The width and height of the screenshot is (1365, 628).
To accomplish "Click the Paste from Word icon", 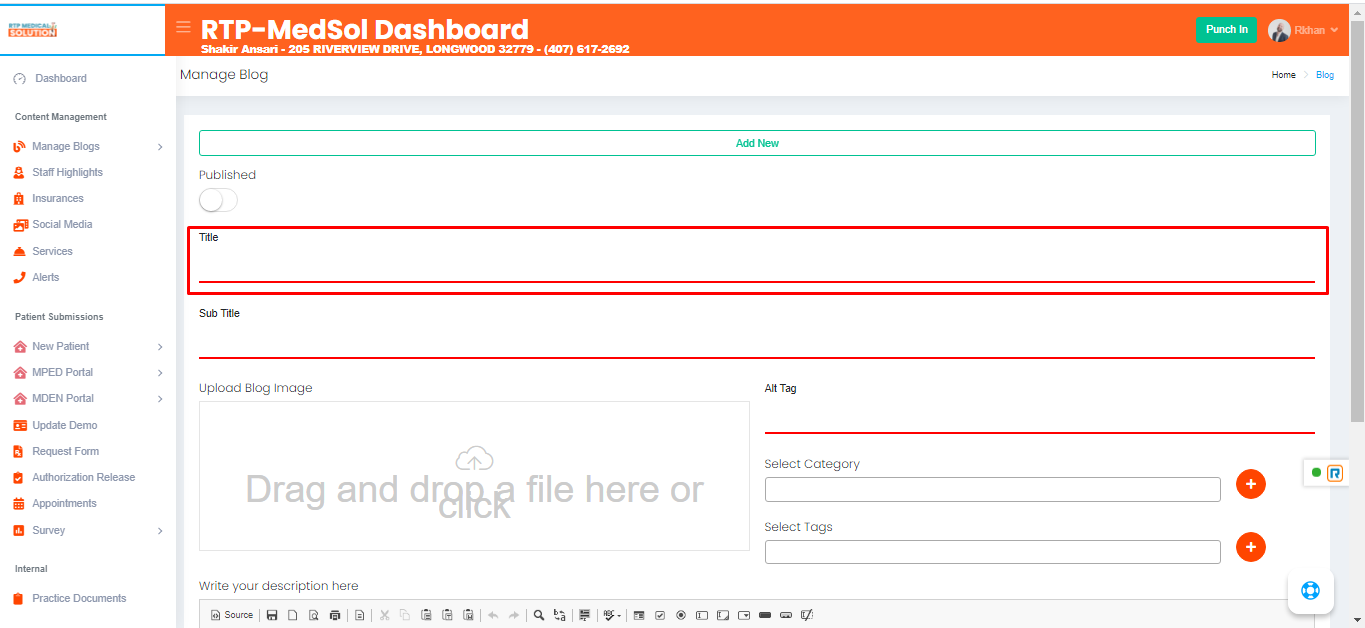I will click(x=468, y=615).
